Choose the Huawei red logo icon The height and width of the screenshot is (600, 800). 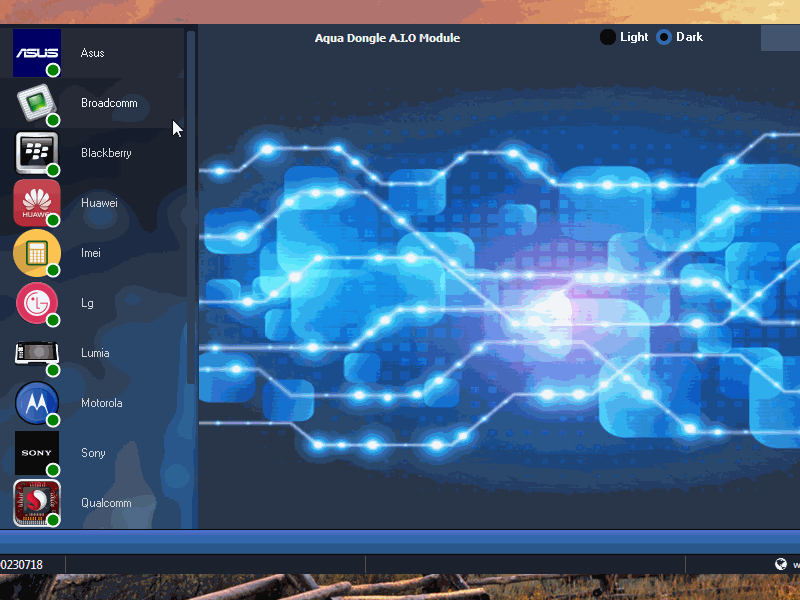click(37, 203)
